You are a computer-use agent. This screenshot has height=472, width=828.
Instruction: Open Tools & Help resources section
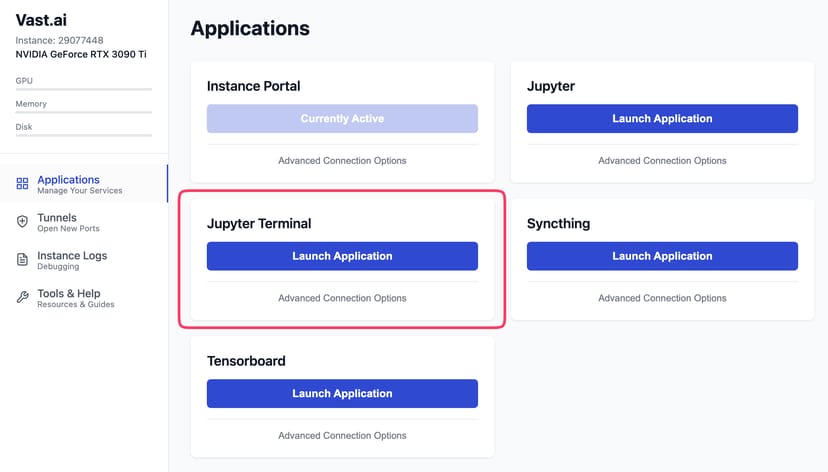(x=69, y=294)
